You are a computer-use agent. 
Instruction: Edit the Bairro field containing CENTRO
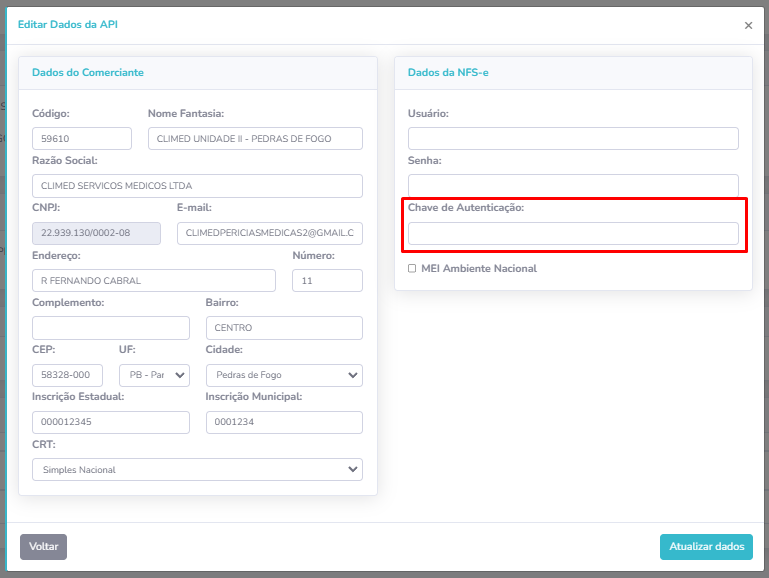(x=284, y=328)
